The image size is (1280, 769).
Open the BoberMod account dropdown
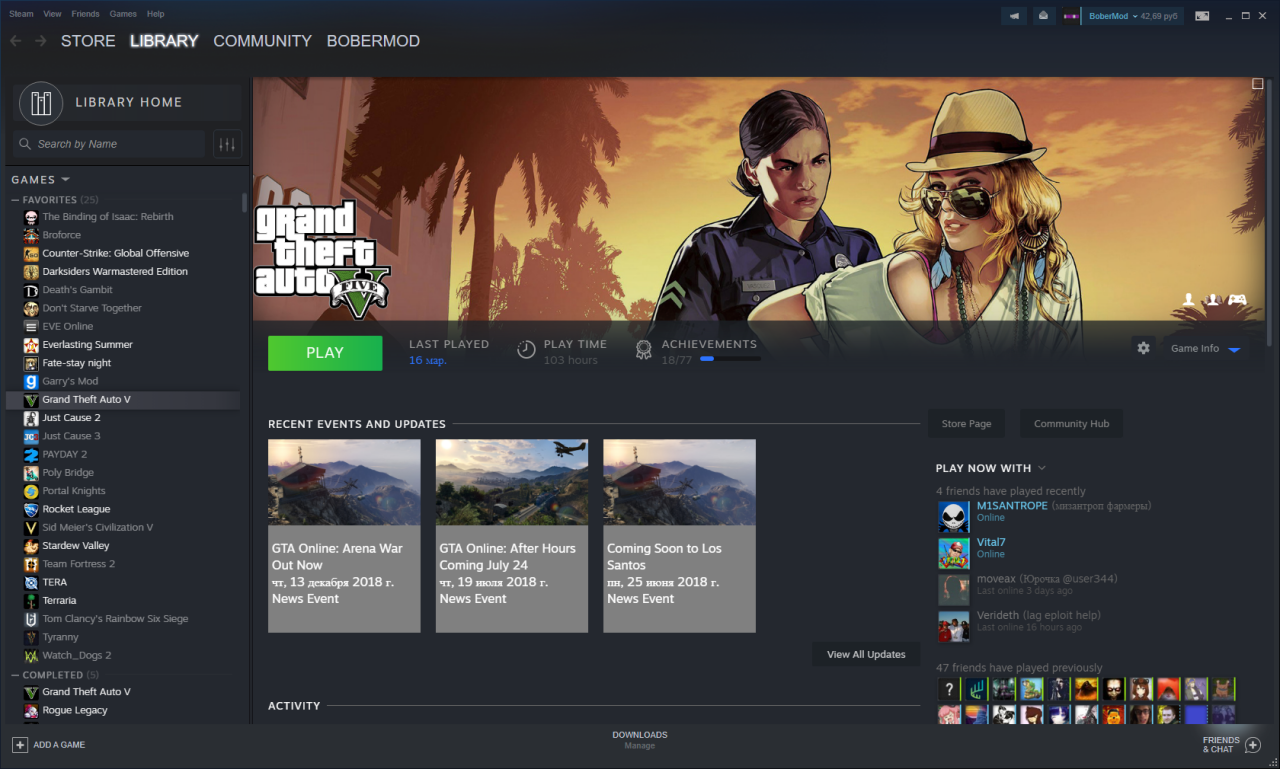[x=1135, y=16]
